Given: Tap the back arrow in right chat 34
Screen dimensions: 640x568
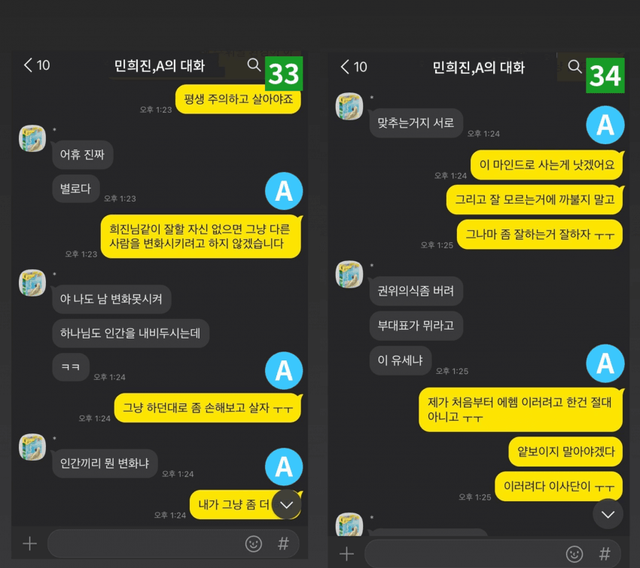Looking at the screenshot, I should [344, 67].
